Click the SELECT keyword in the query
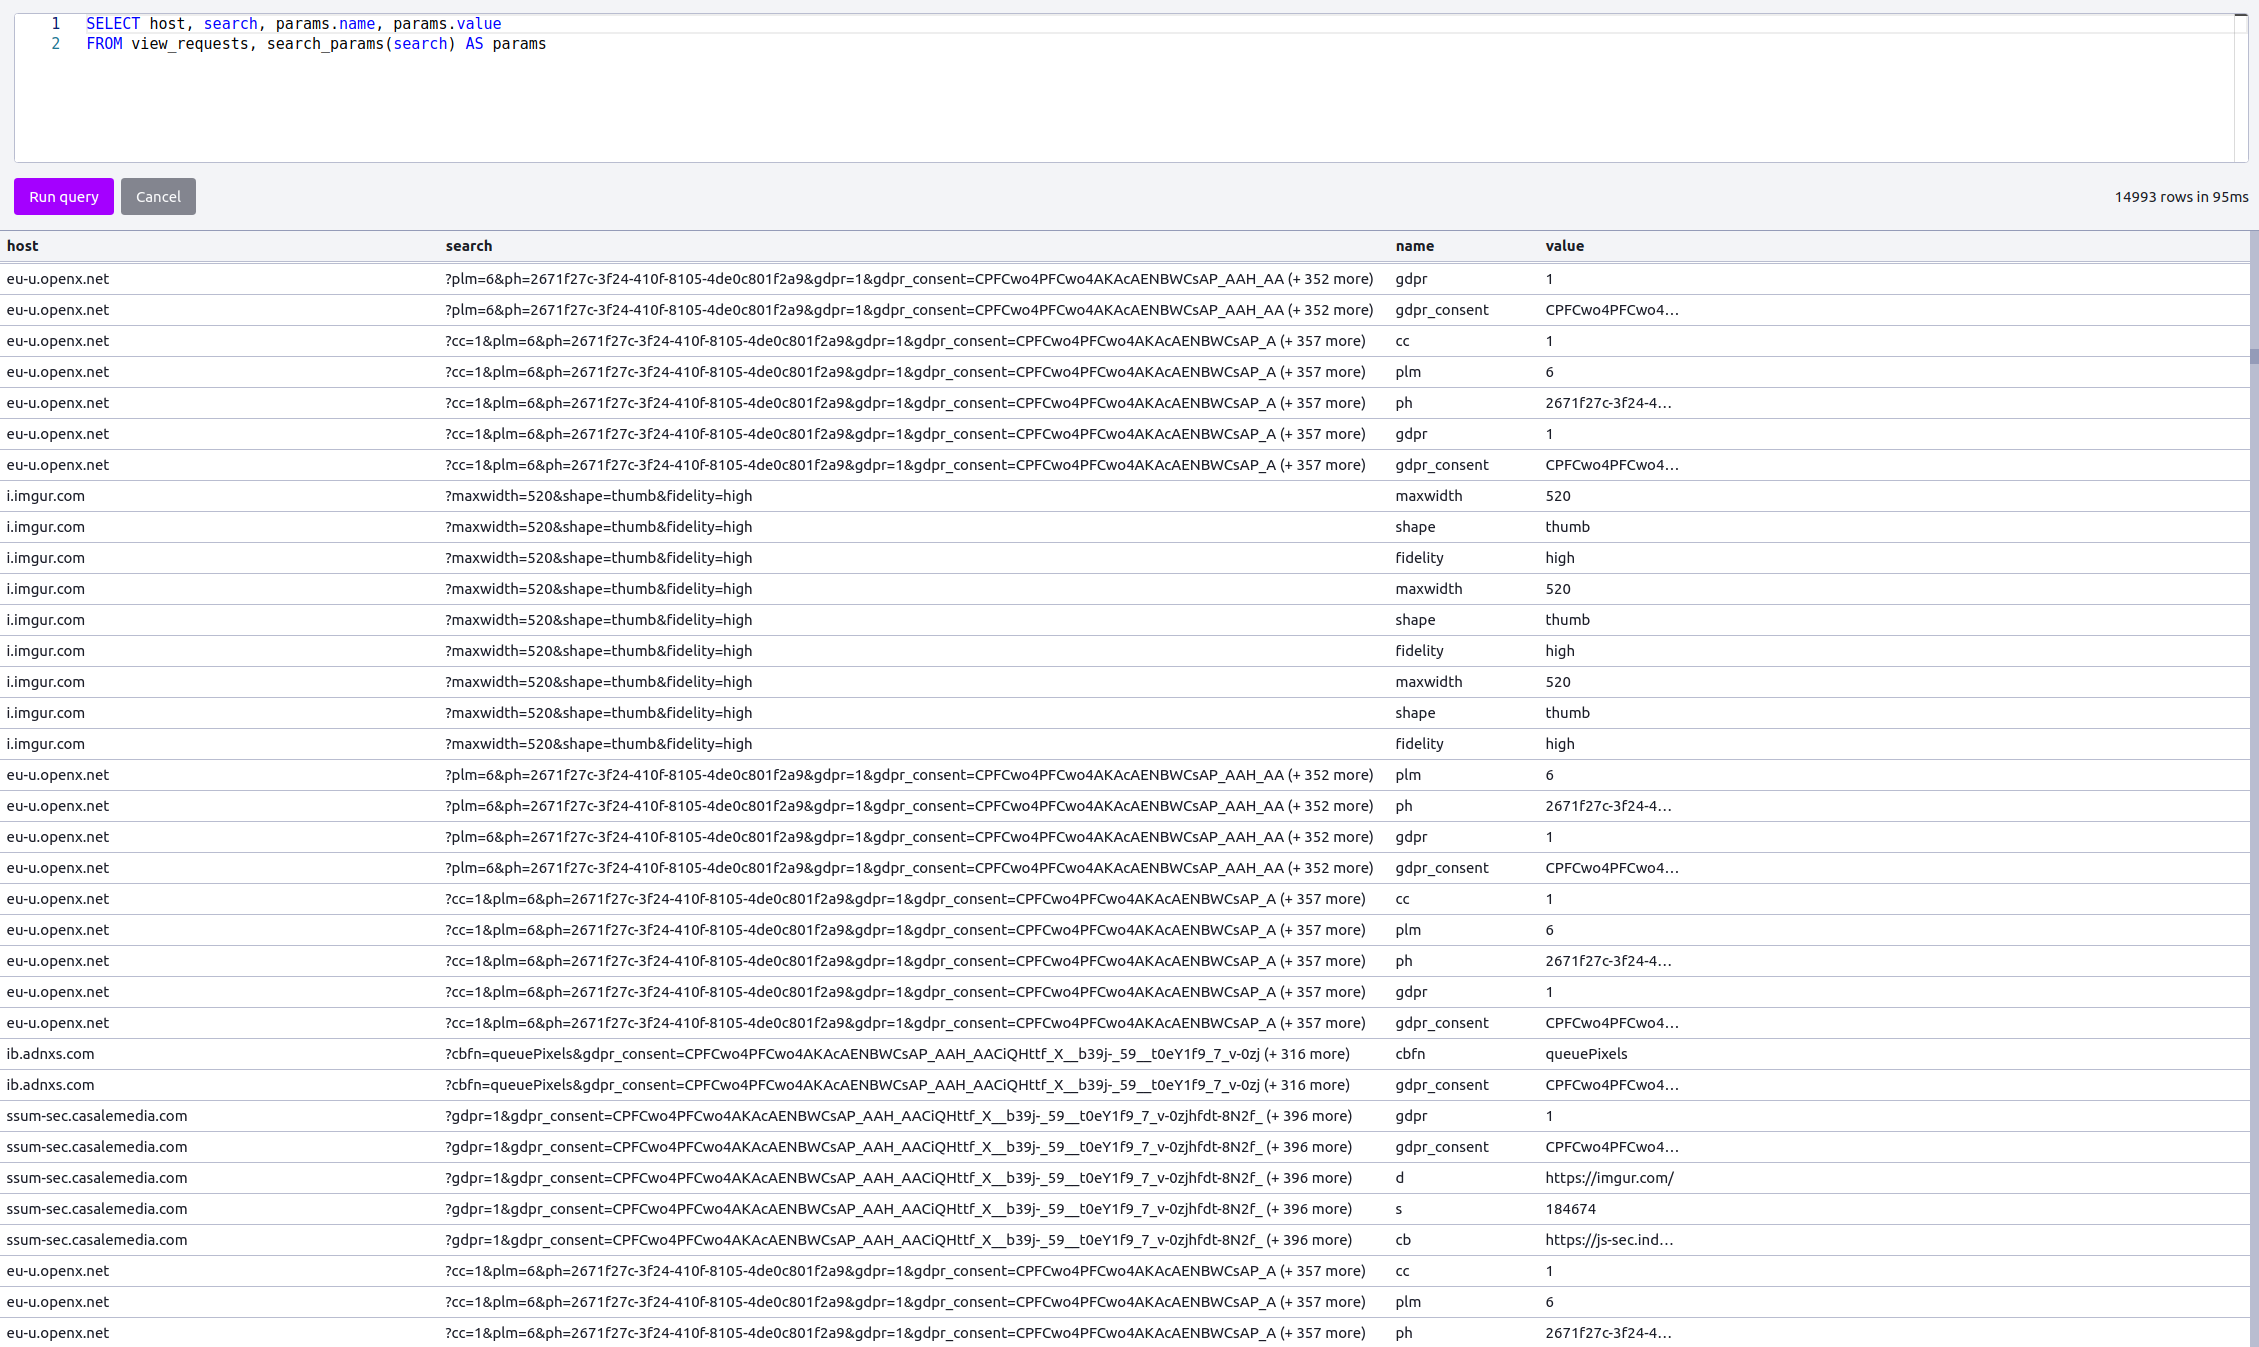This screenshot has height=1347, width=2259. [113, 23]
